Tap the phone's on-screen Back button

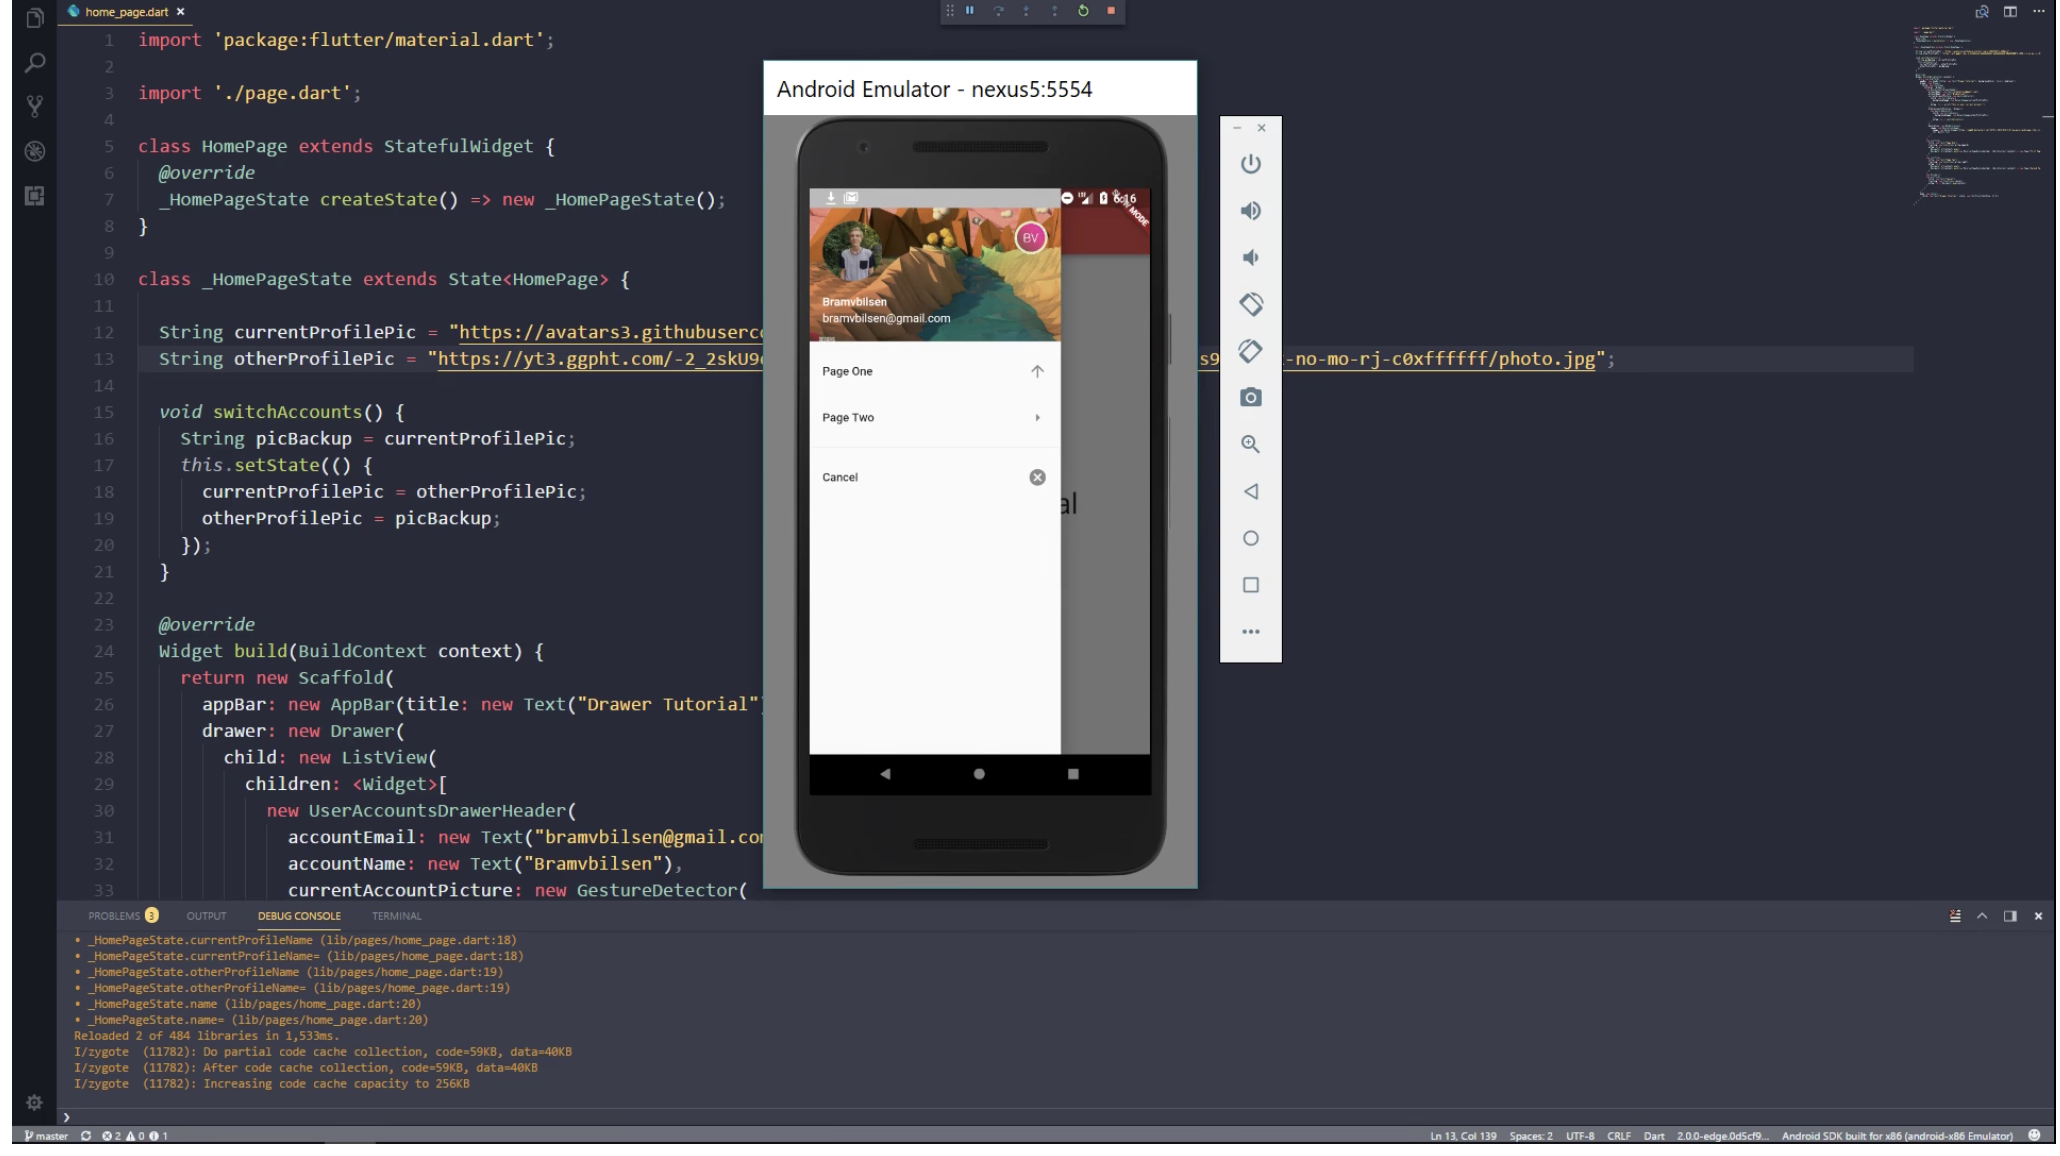pos(885,773)
